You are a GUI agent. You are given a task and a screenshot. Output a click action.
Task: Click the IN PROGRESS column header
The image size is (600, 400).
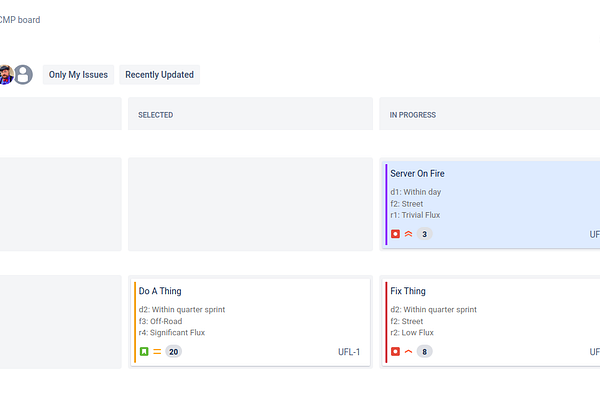pos(489,115)
